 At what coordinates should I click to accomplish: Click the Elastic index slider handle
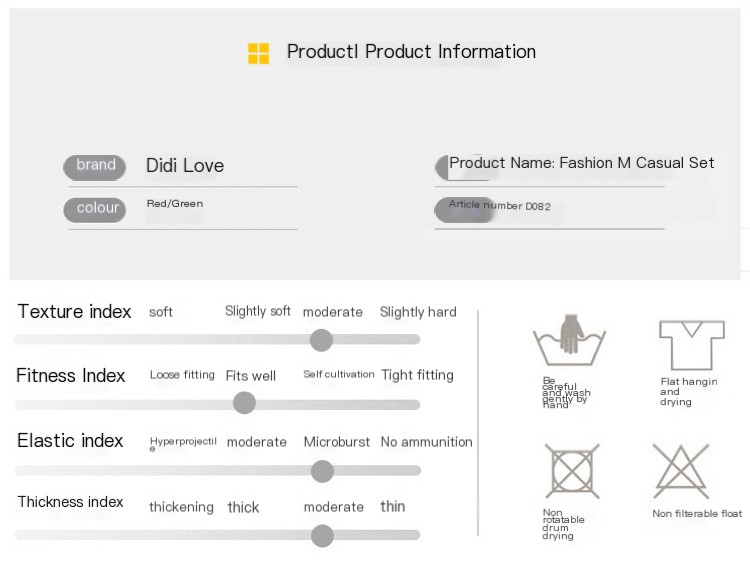[x=322, y=471]
